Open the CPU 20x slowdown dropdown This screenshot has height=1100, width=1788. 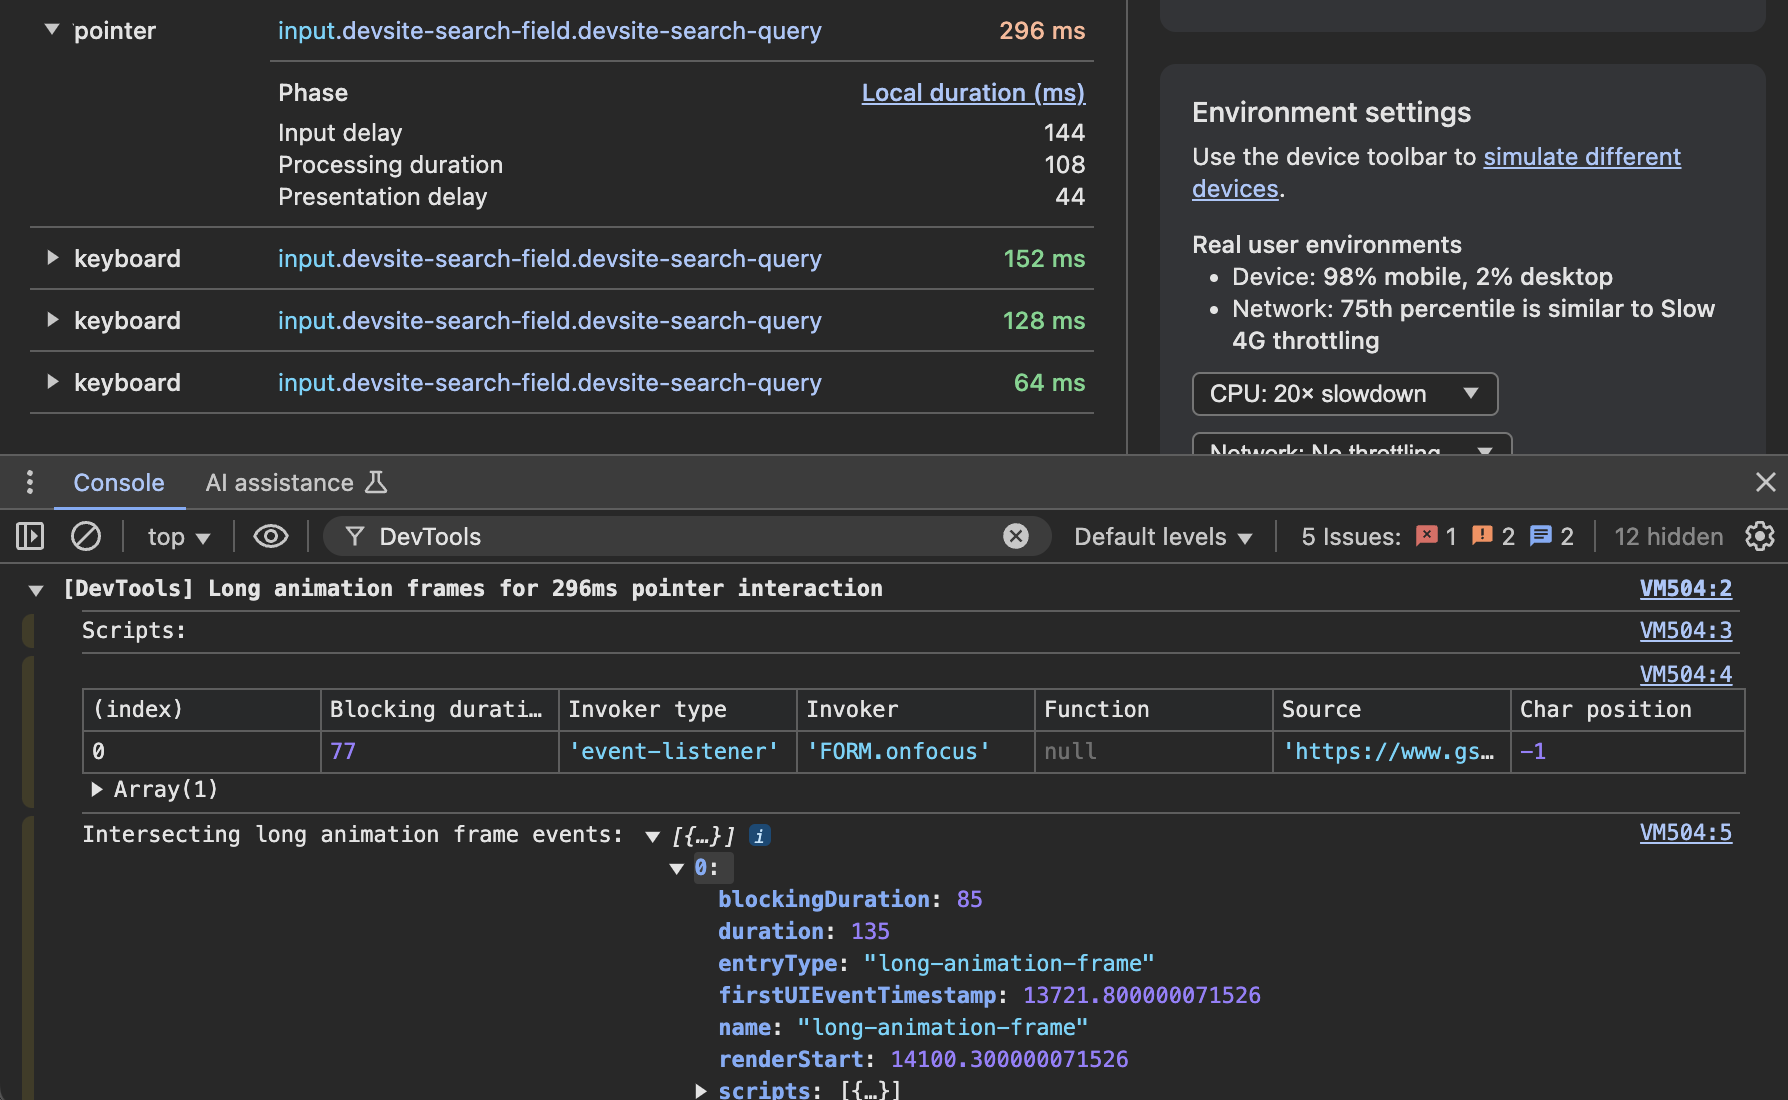pos(1345,394)
